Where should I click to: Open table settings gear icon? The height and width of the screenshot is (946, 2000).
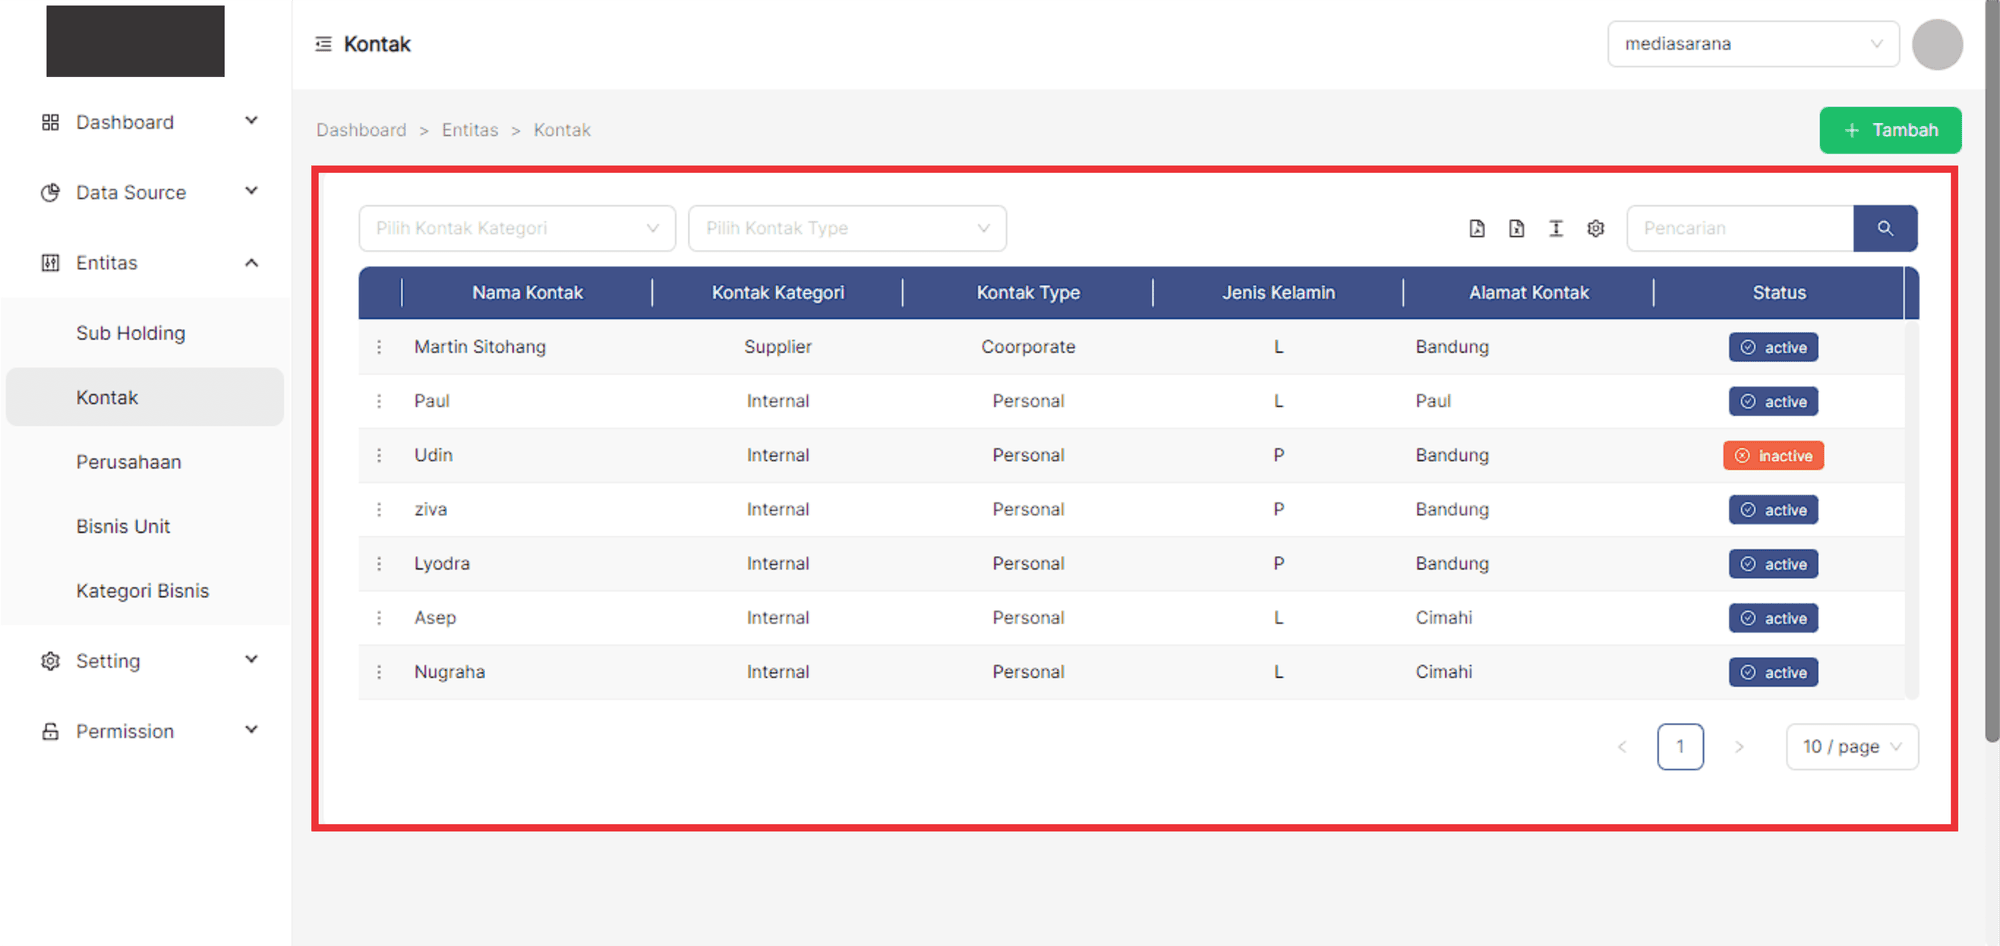point(1596,229)
